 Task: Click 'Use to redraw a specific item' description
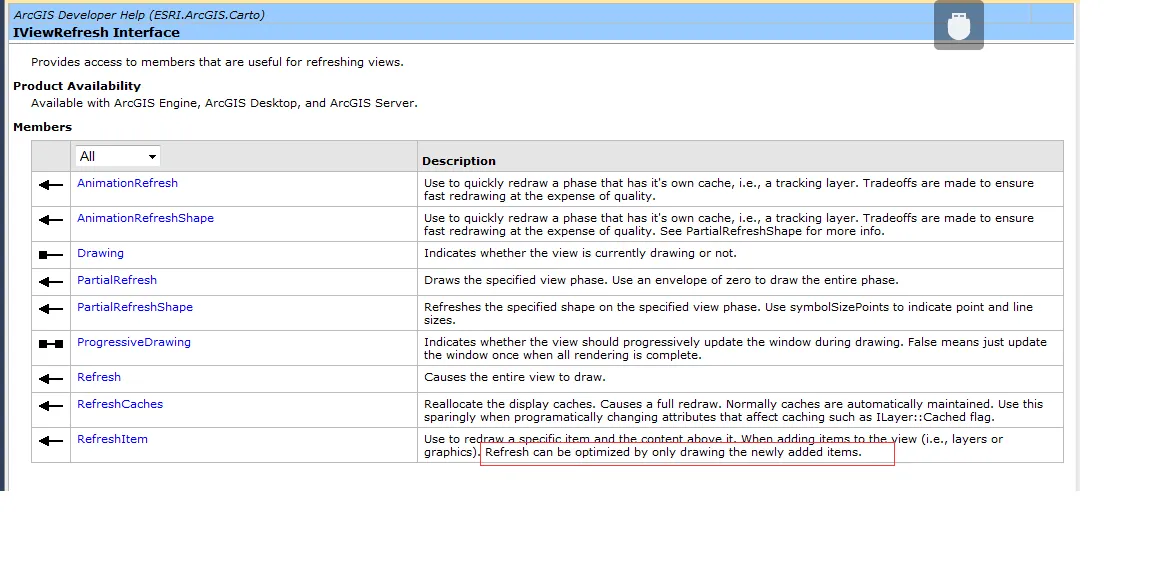pos(714,446)
